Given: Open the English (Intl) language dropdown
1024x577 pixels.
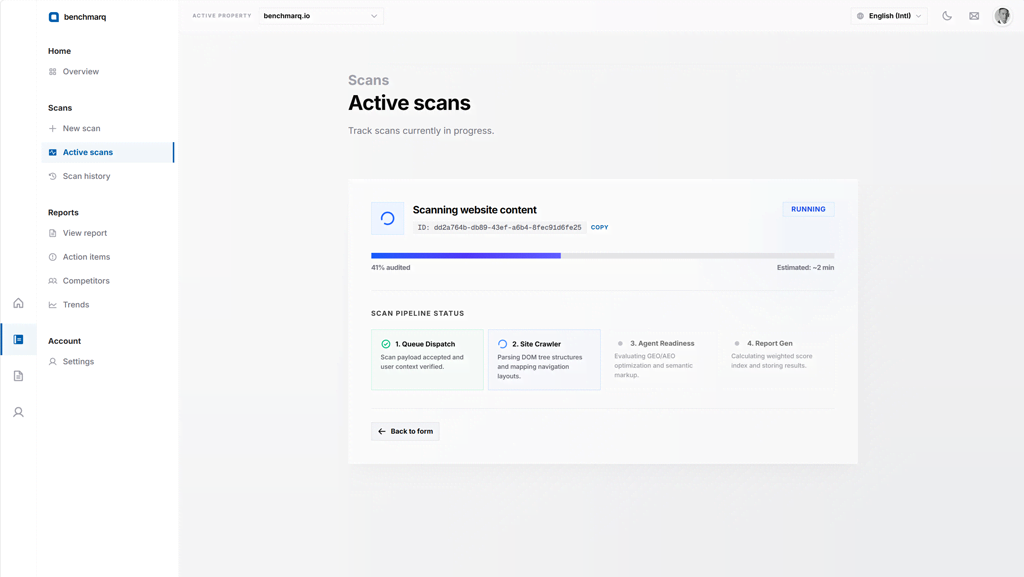Looking at the screenshot, I should pos(889,16).
